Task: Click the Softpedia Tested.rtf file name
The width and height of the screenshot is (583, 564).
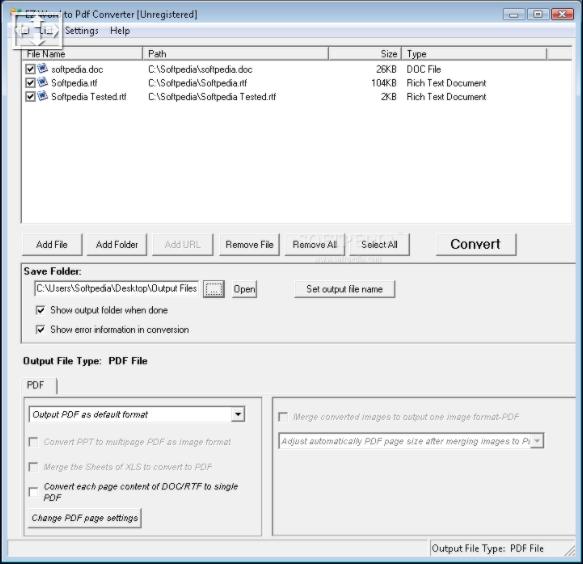Action: point(89,97)
